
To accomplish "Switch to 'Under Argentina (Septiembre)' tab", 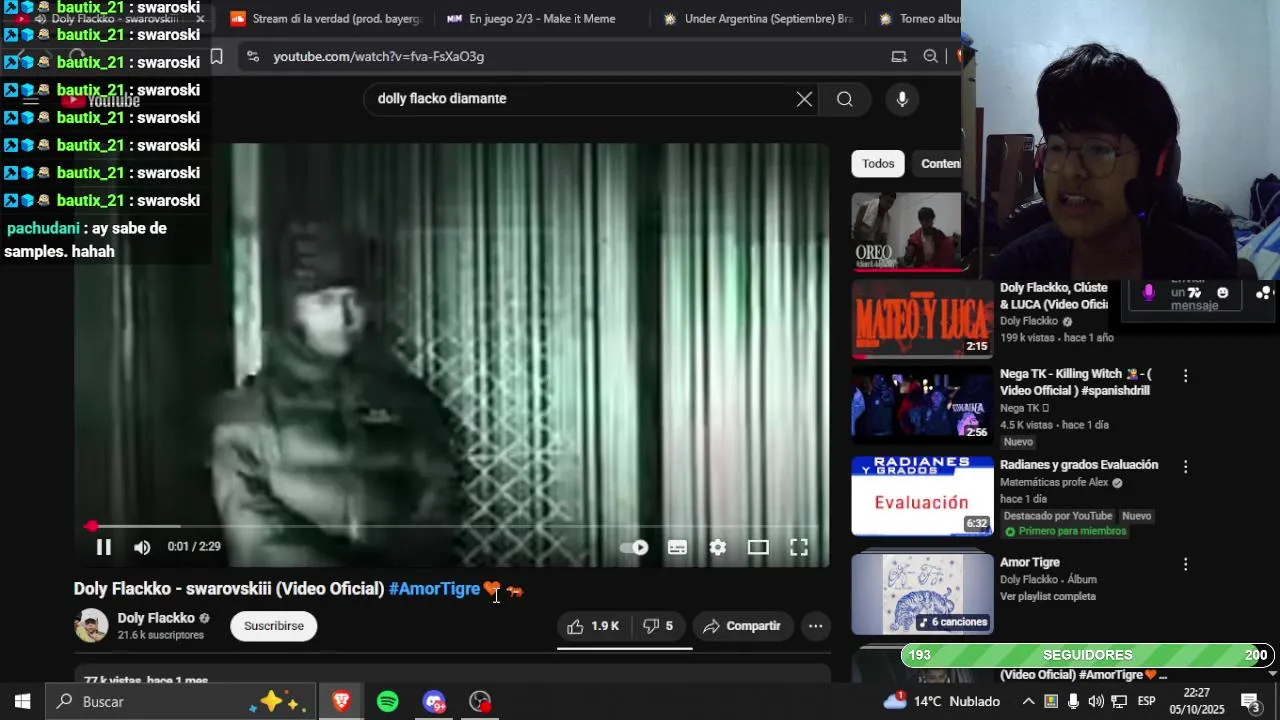I will coord(758,19).
